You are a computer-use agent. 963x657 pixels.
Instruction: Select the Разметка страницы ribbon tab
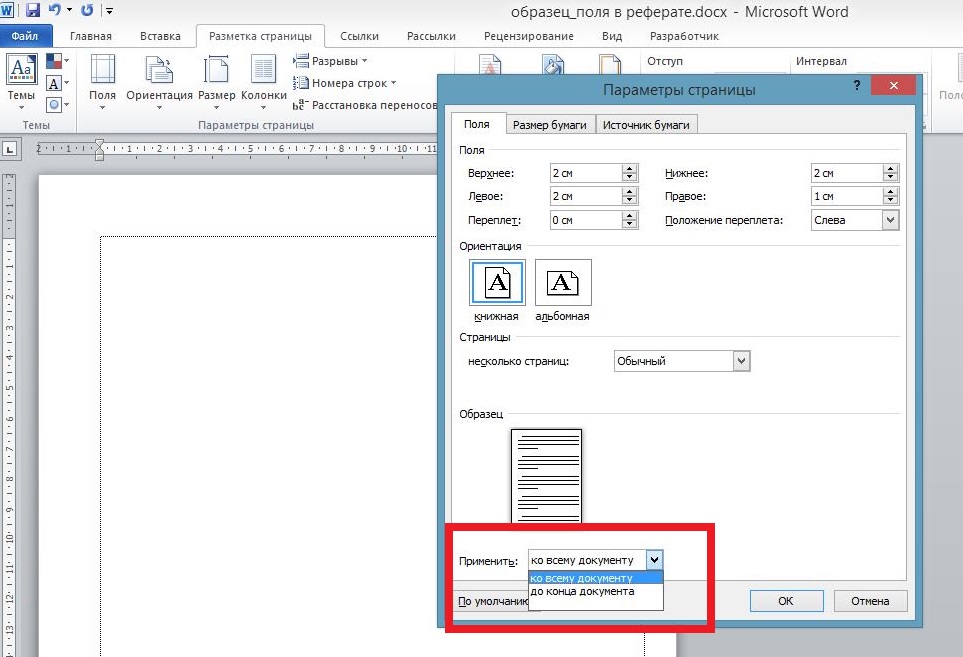(260, 36)
